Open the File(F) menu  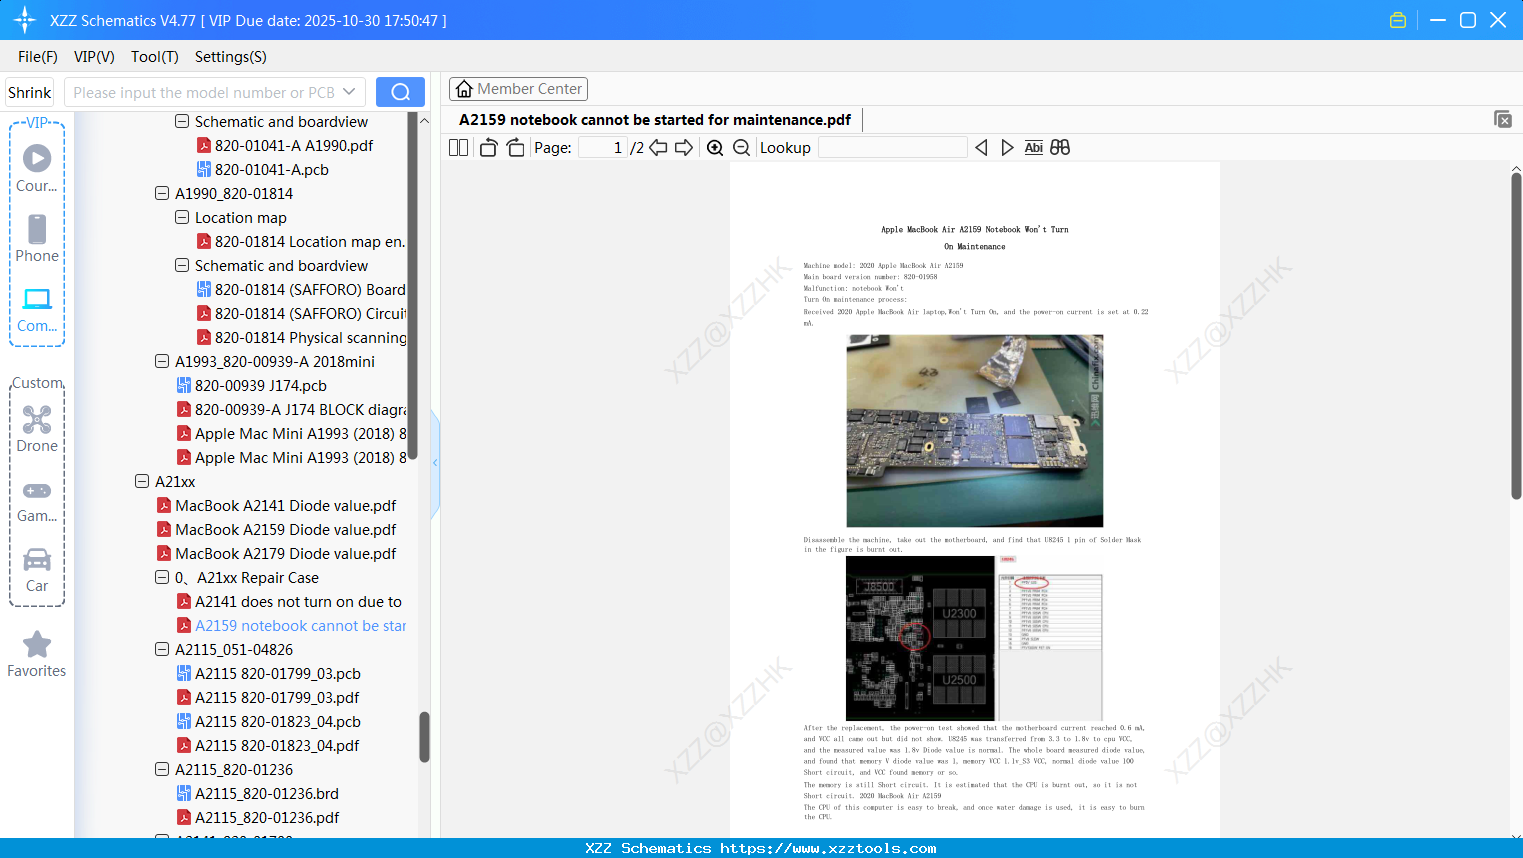pos(38,57)
